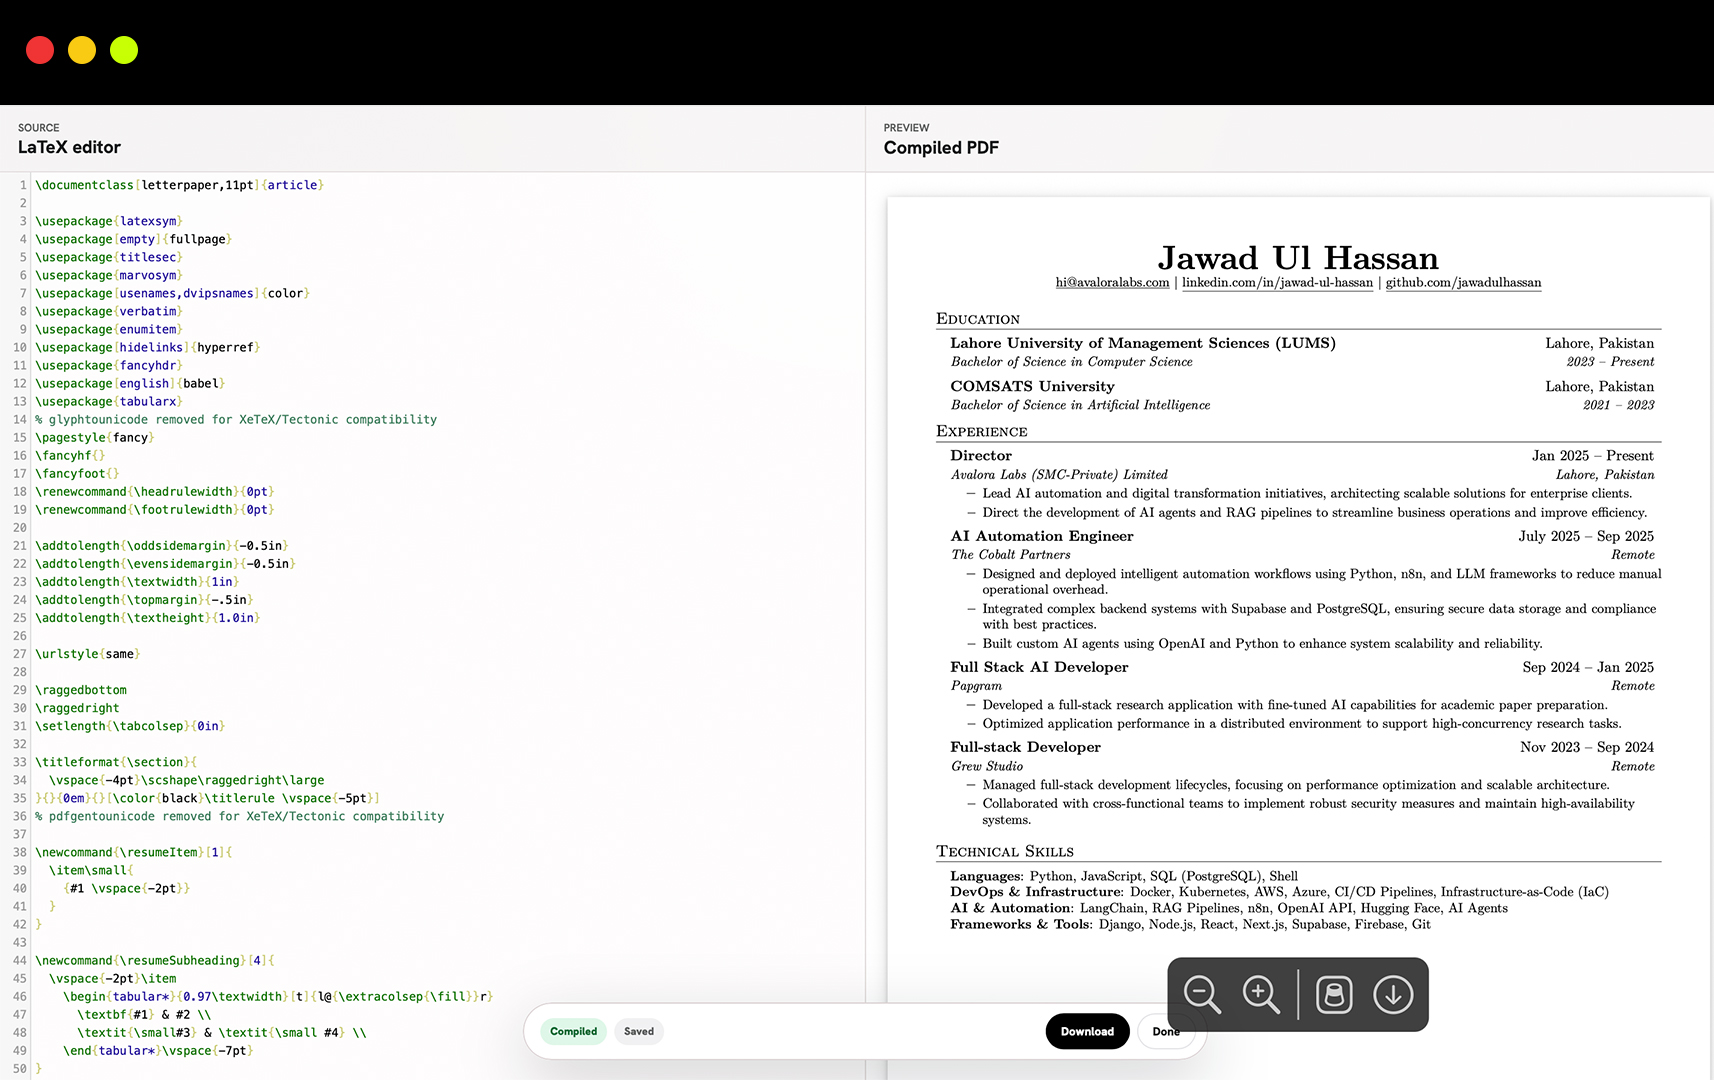Click the Technical Skills heading in PDF

click(1005, 851)
